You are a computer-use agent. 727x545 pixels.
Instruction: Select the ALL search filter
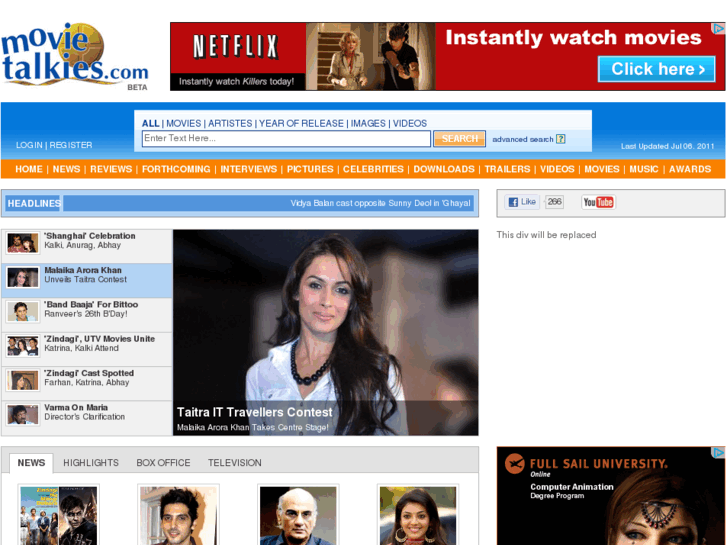(x=150, y=123)
